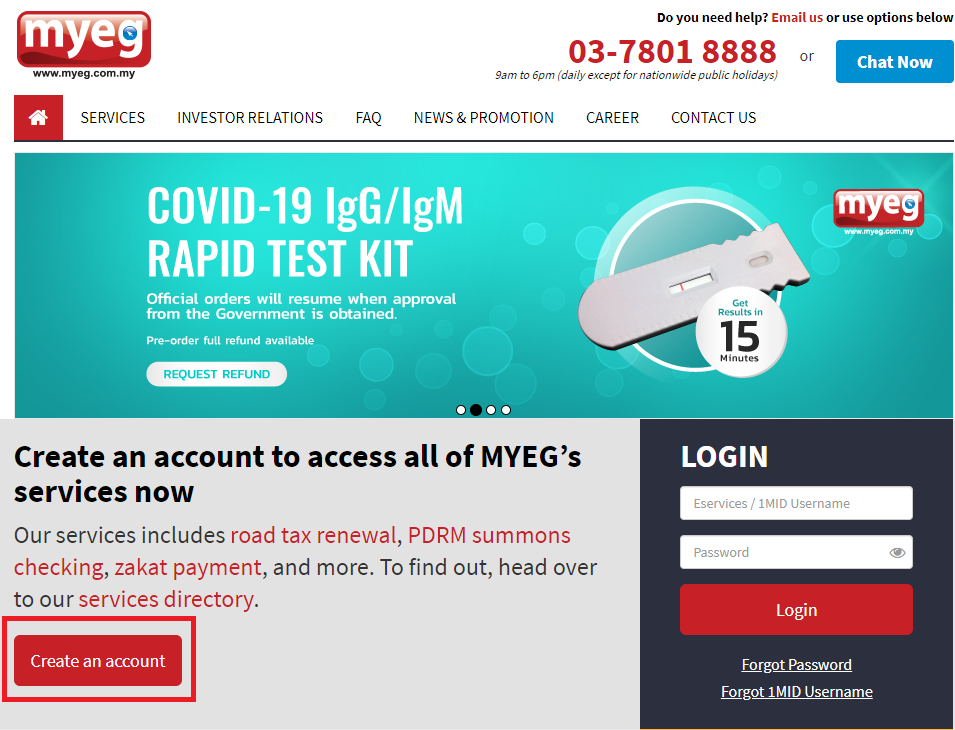Click the Chat Now button
955x730 pixels.
[x=894, y=61]
